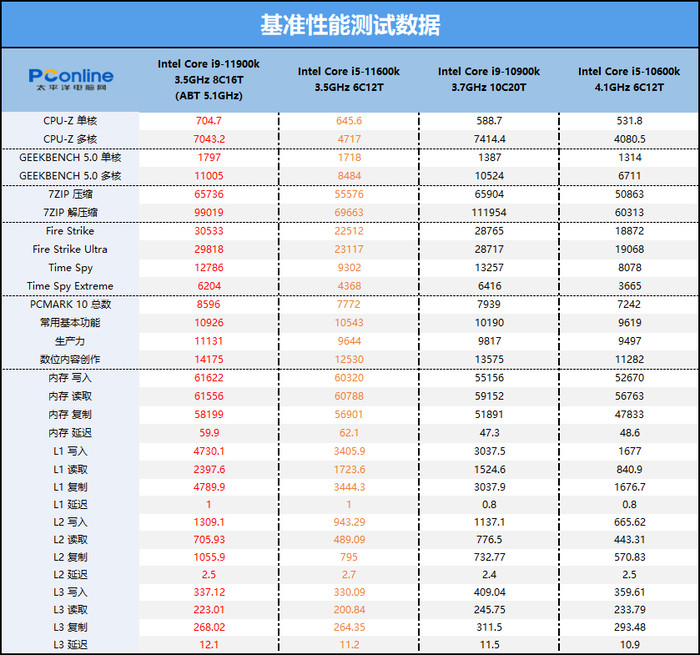Image resolution: width=700 pixels, height=655 pixels.
Task: Select the Intel Core i9-11900k column header
Action: pyautogui.click(x=208, y=79)
